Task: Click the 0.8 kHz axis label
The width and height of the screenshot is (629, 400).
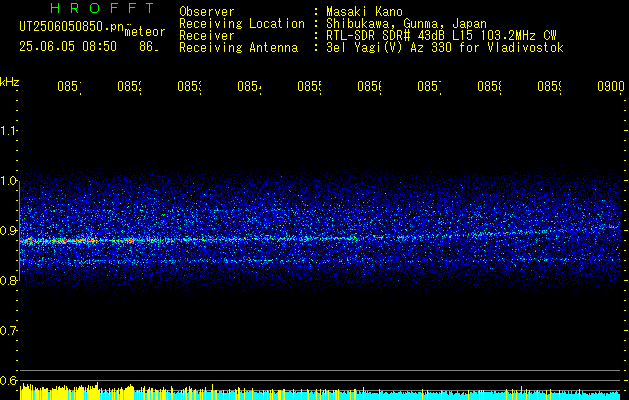Action: 8,280
